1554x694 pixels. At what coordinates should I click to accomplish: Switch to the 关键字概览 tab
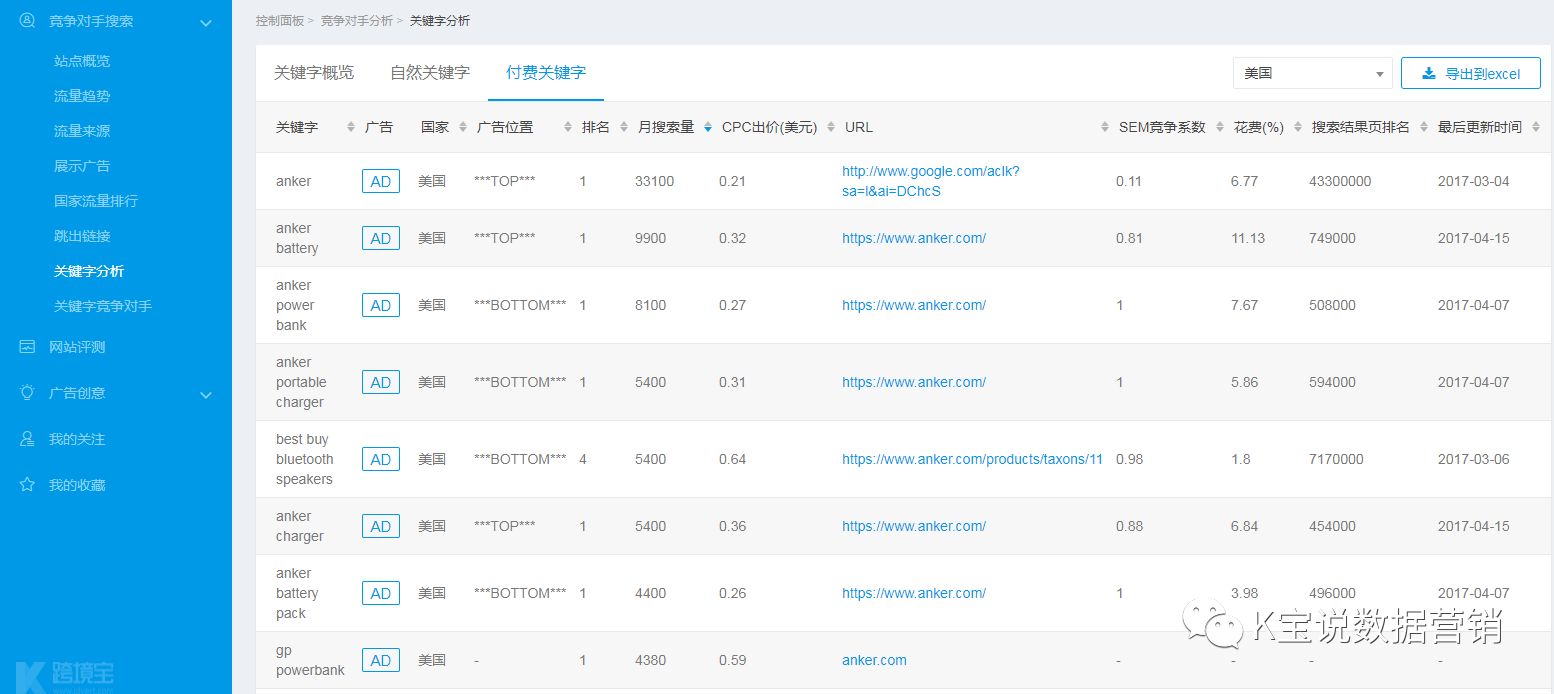tap(314, 73)
